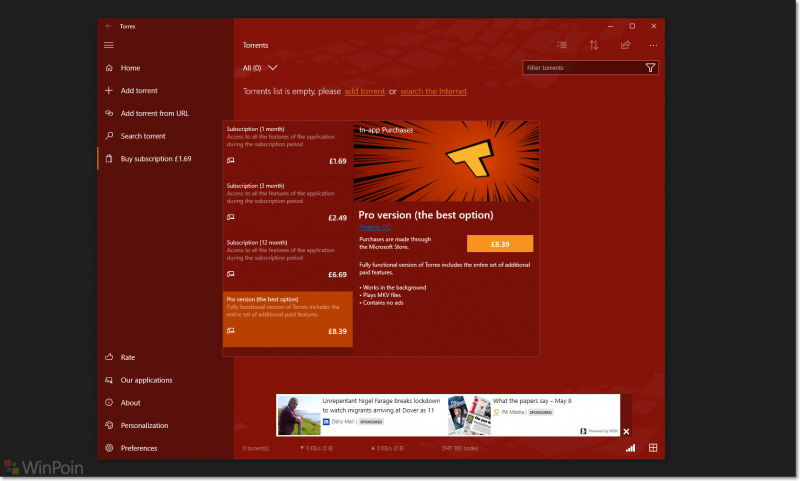Click the funnel filter icon
The image size is (800, 481).
(x=651, y=68)
